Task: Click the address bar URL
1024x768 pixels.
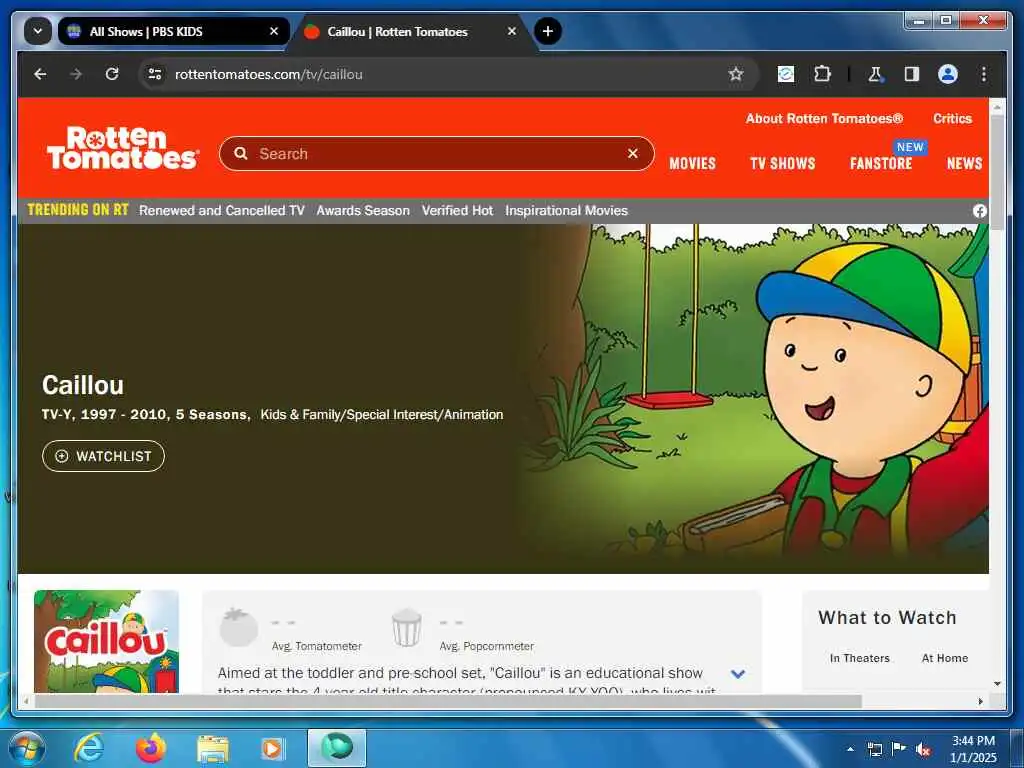Action: click(x=268, y=74)
